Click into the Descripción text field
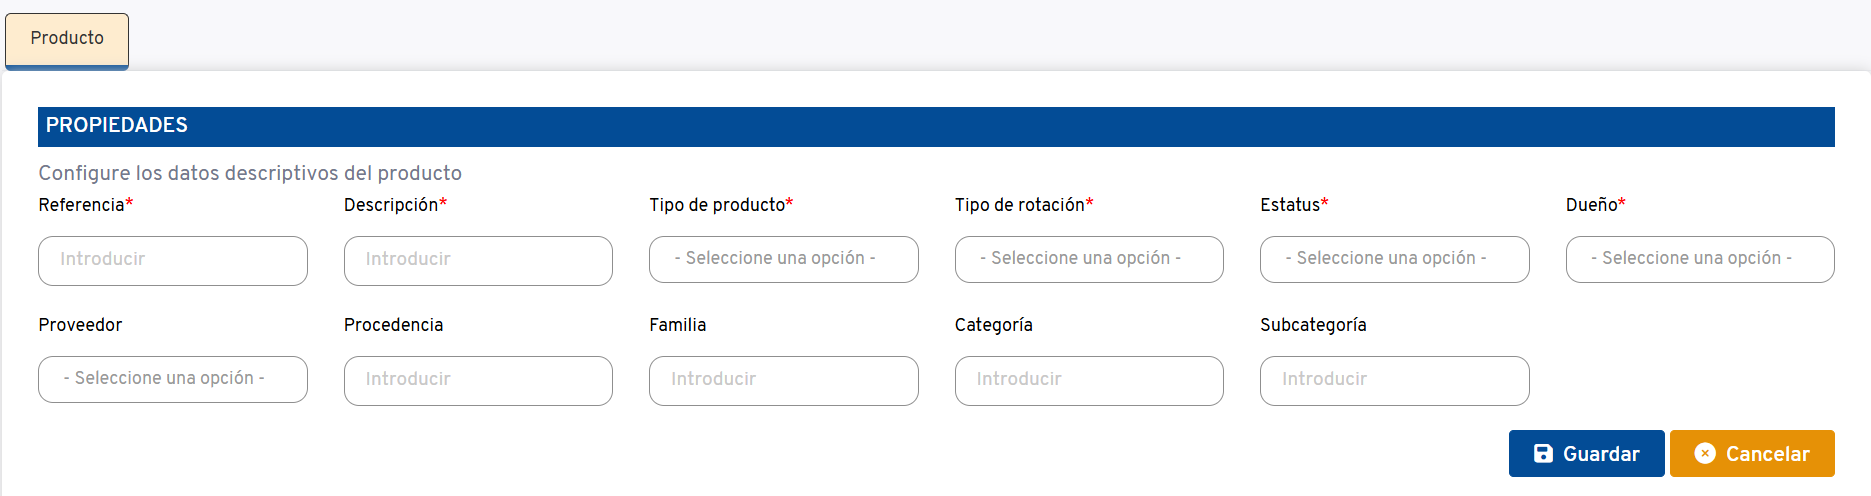This screenshot has width=1871, height=496. coord(478,260)
